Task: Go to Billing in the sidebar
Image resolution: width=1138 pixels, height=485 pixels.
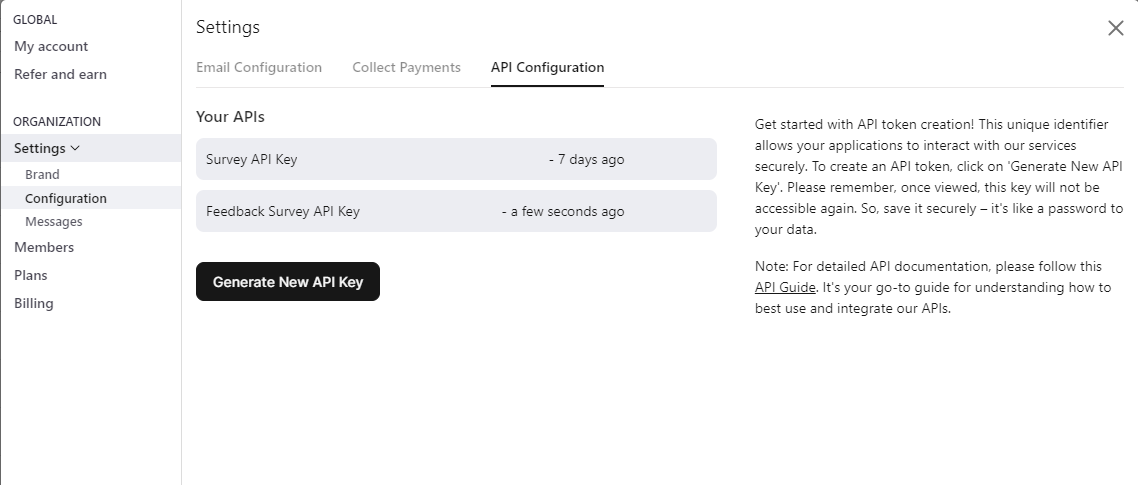Action: pos(34,303)
